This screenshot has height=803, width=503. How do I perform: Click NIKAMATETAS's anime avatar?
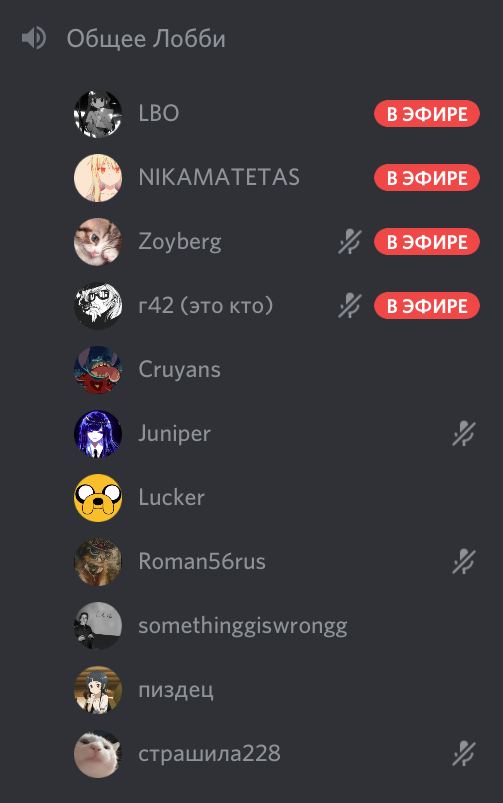coord(98,178)
